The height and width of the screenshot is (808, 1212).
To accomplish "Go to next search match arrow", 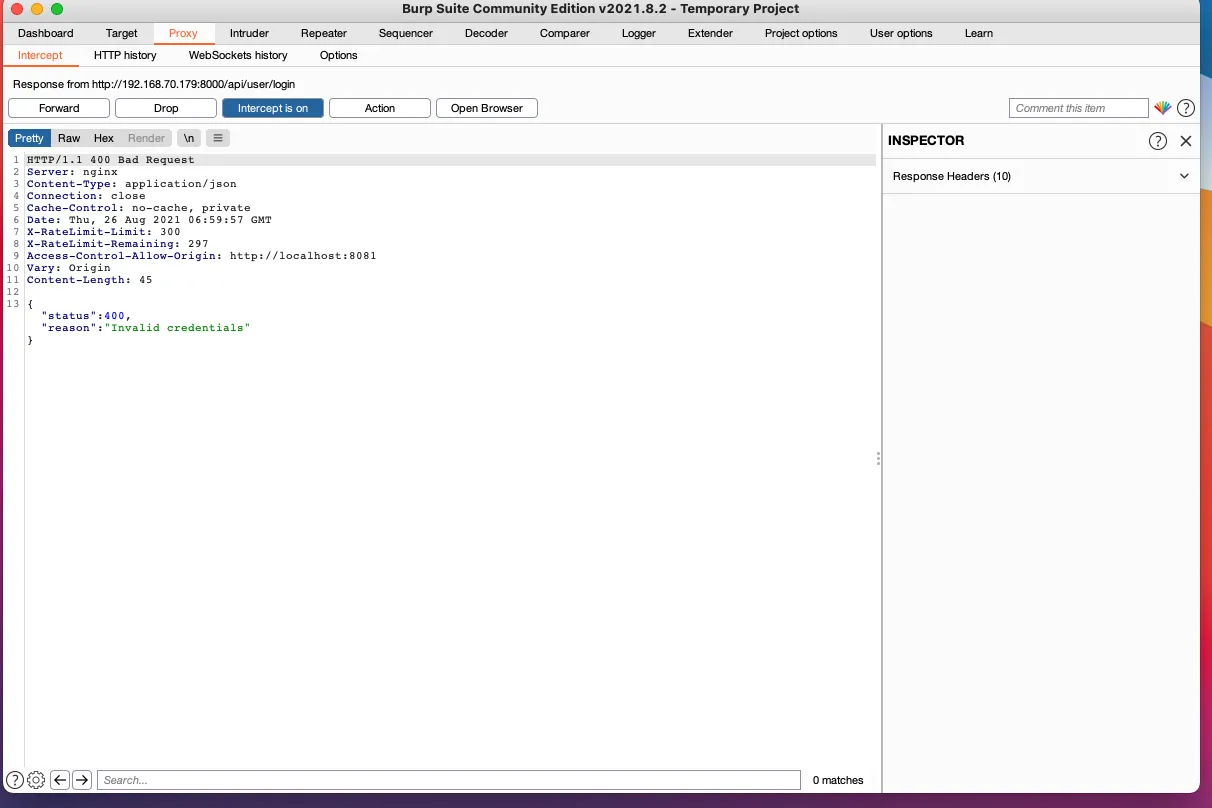I will (x=82, y=780).
